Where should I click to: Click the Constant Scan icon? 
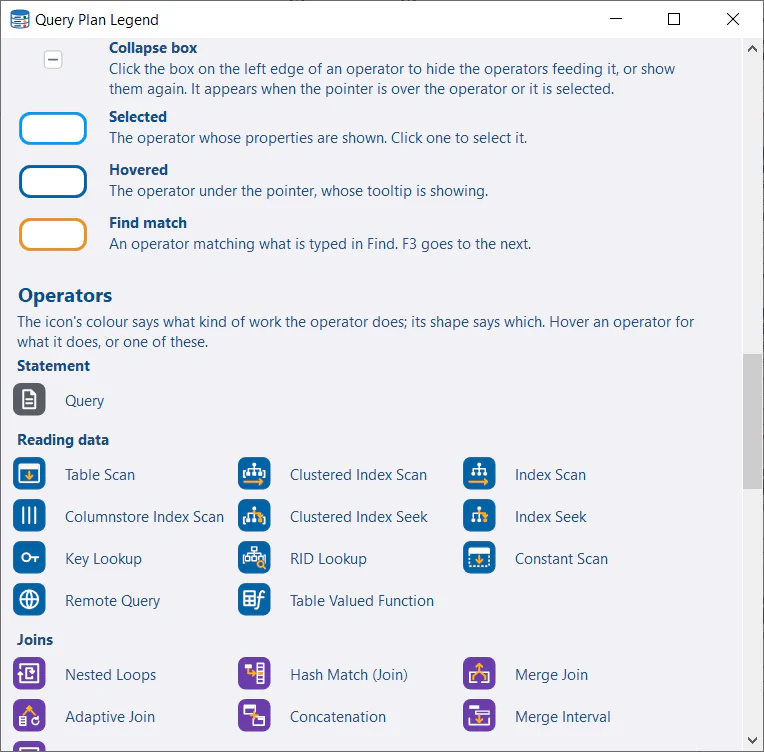479,558
